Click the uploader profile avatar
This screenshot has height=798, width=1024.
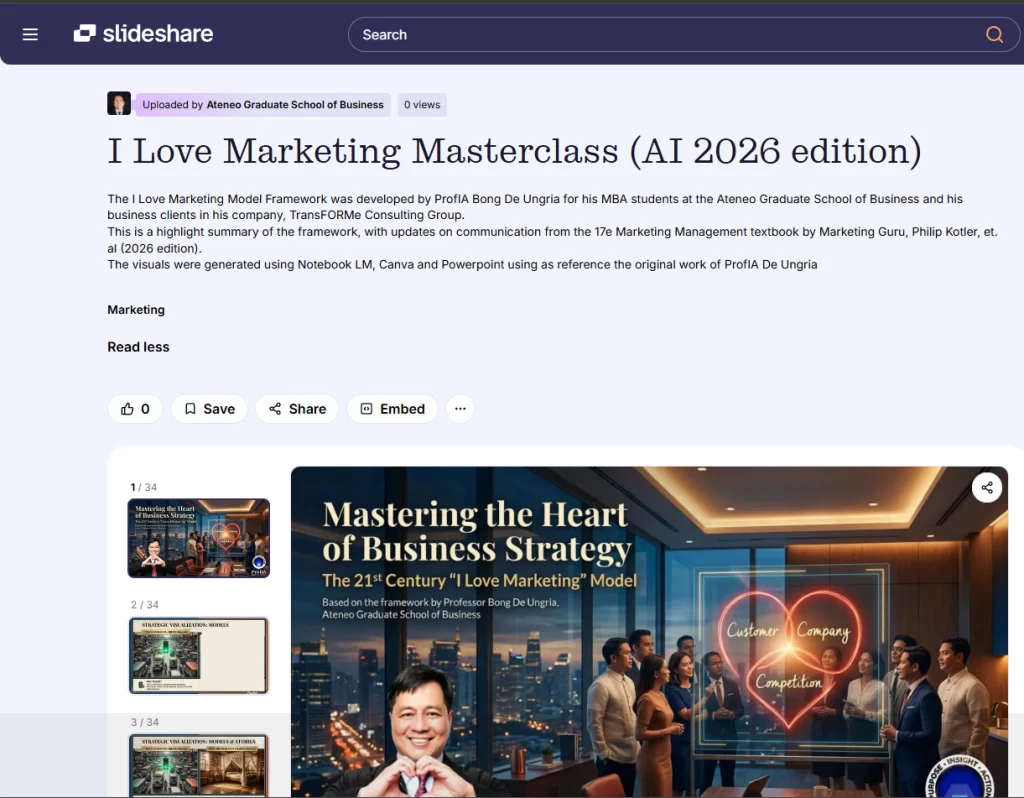tap(119, 104)
